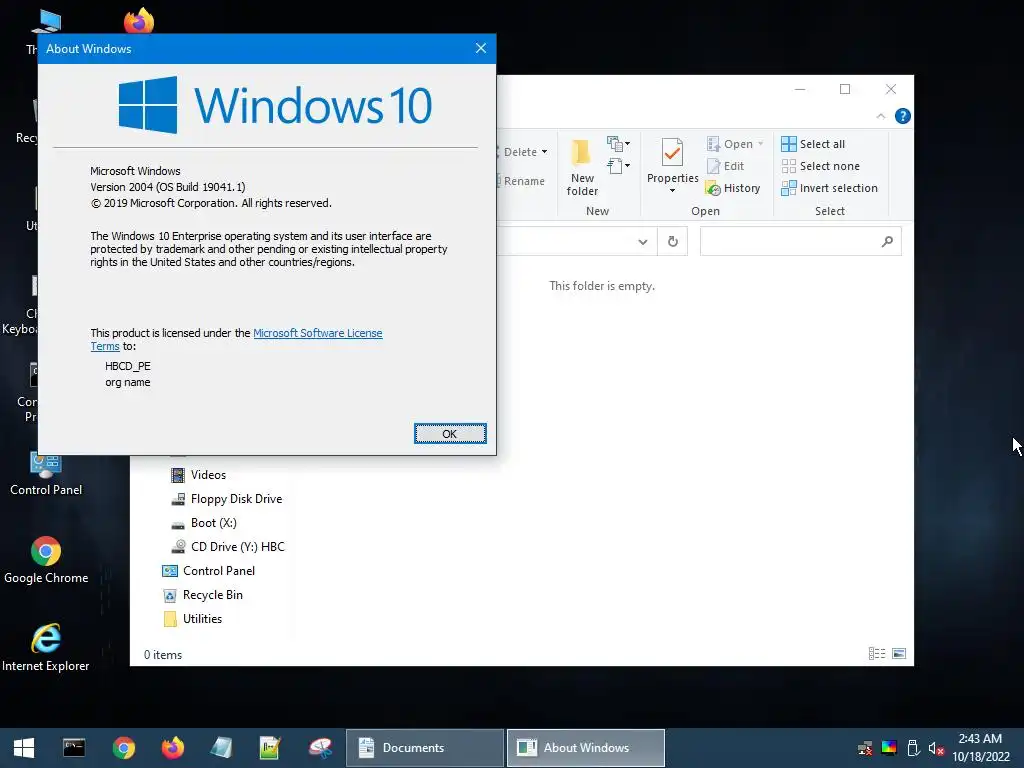Launch Firefox from the taskbar
This screenshot has height=768, width=1024.
(x=172, y=748)
